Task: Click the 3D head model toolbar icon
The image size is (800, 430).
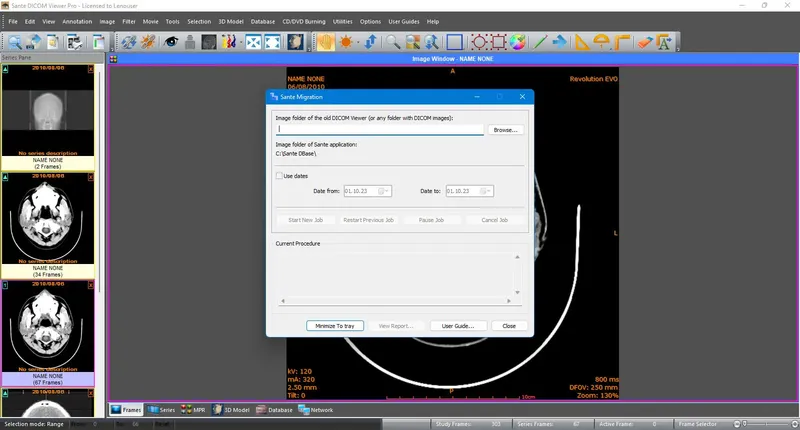Action: (x=295, y=42)
